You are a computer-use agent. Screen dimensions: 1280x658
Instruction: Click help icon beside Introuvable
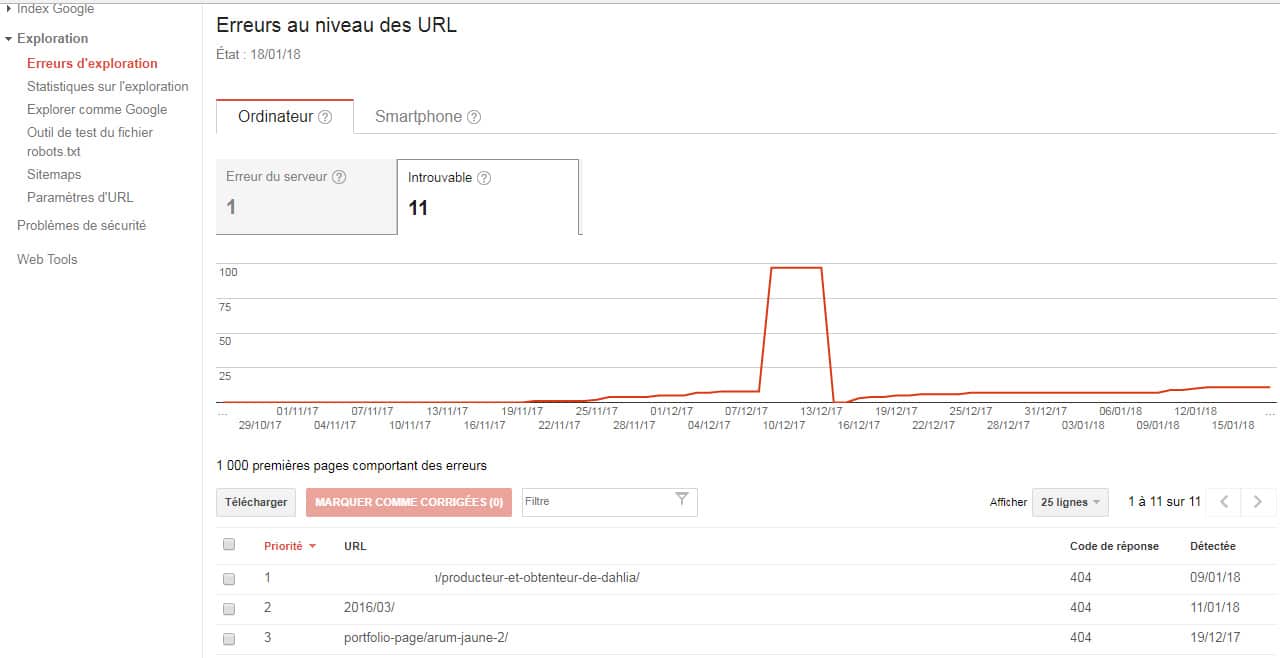point(484,178)
